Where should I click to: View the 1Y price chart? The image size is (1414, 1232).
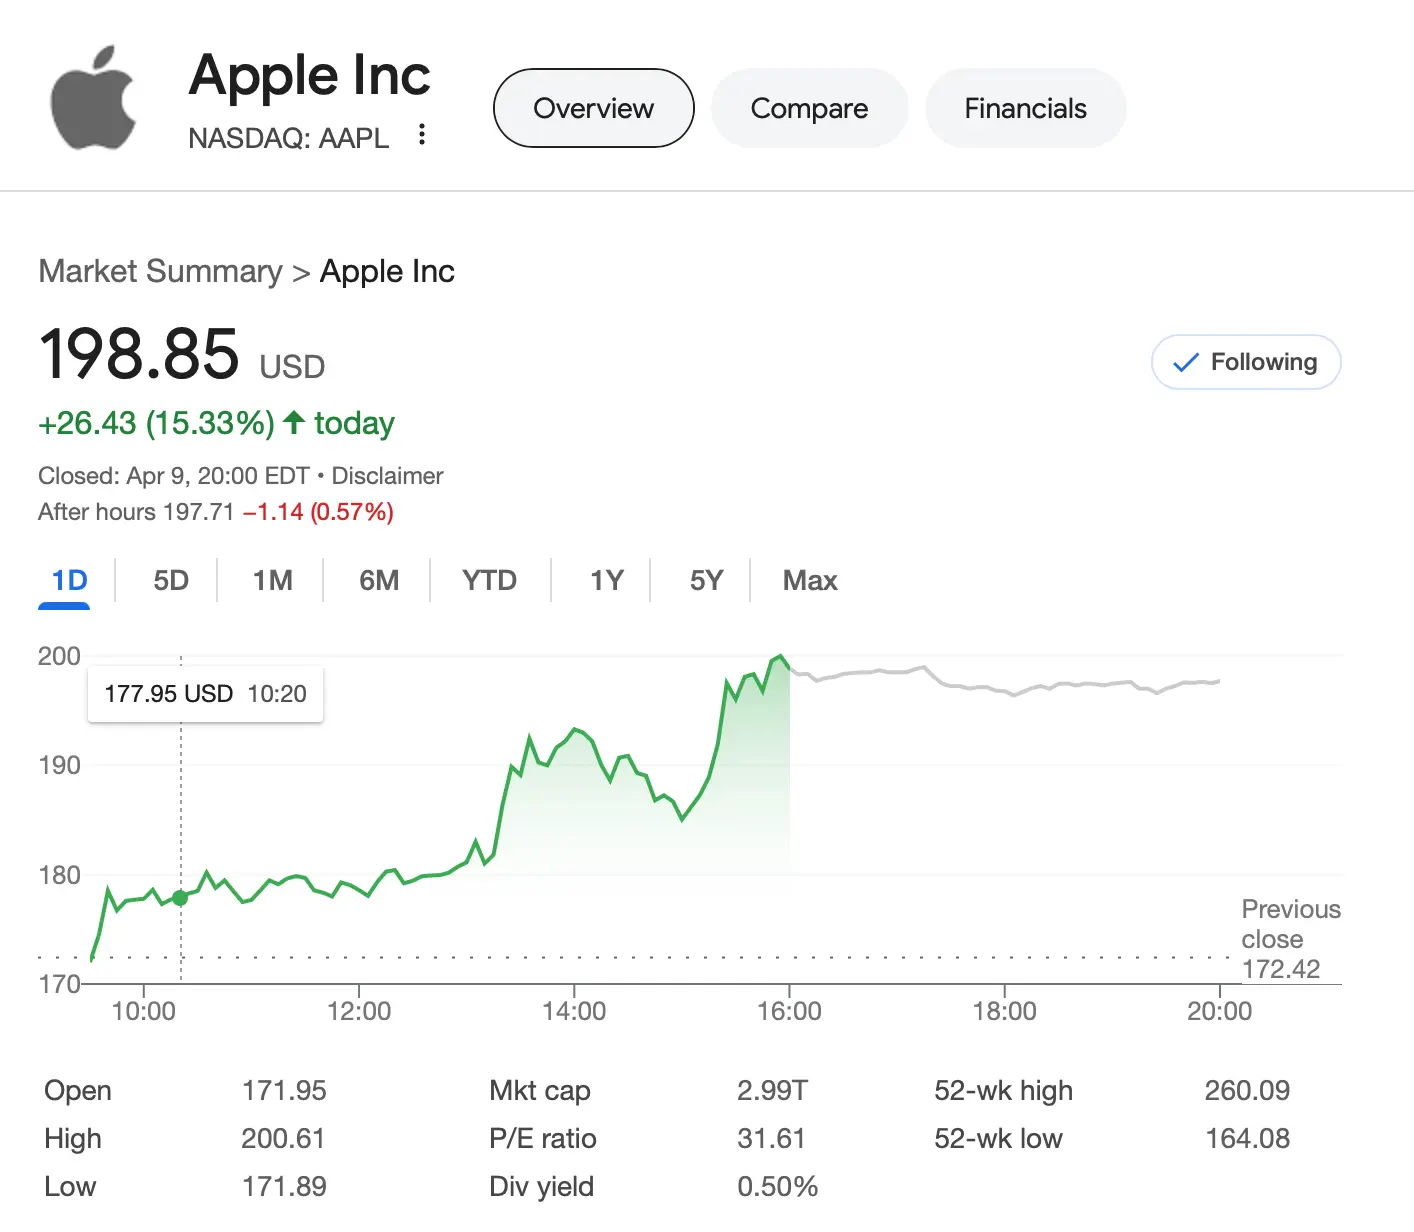pyautogui.click(x=606, y=581)
